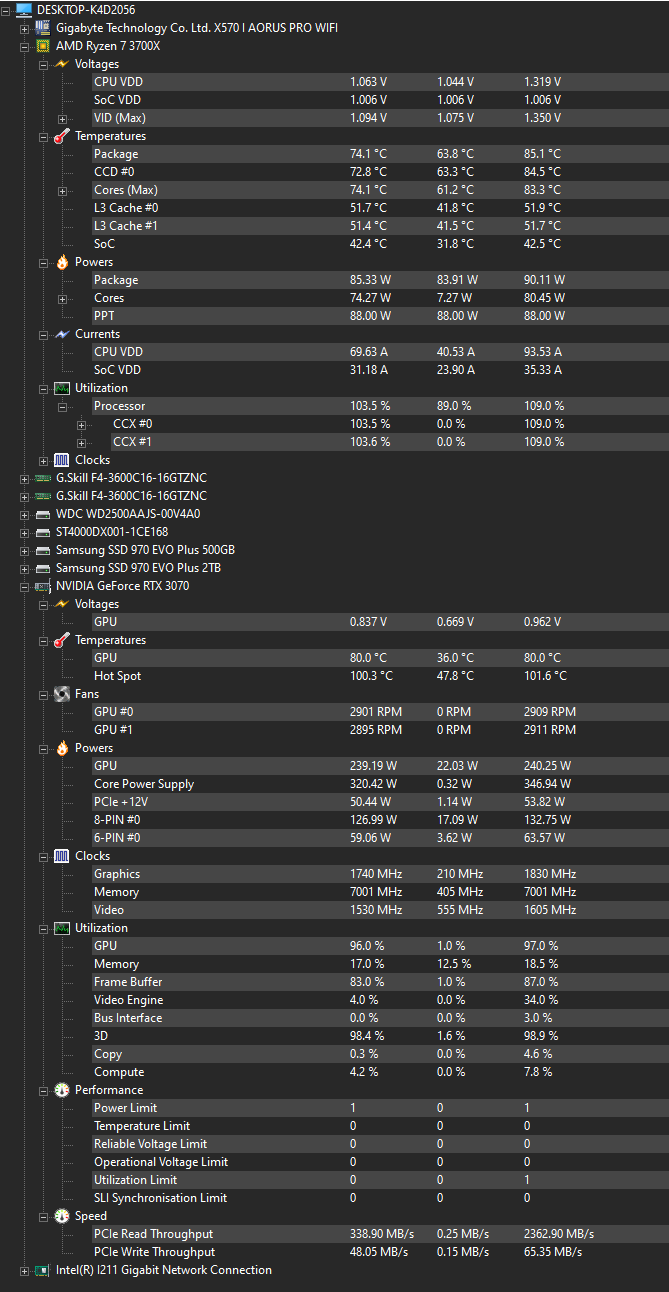
Task: Expand the Intel(R) I211 Gigabit Network Connection node
Action: tap(25, 1270)
